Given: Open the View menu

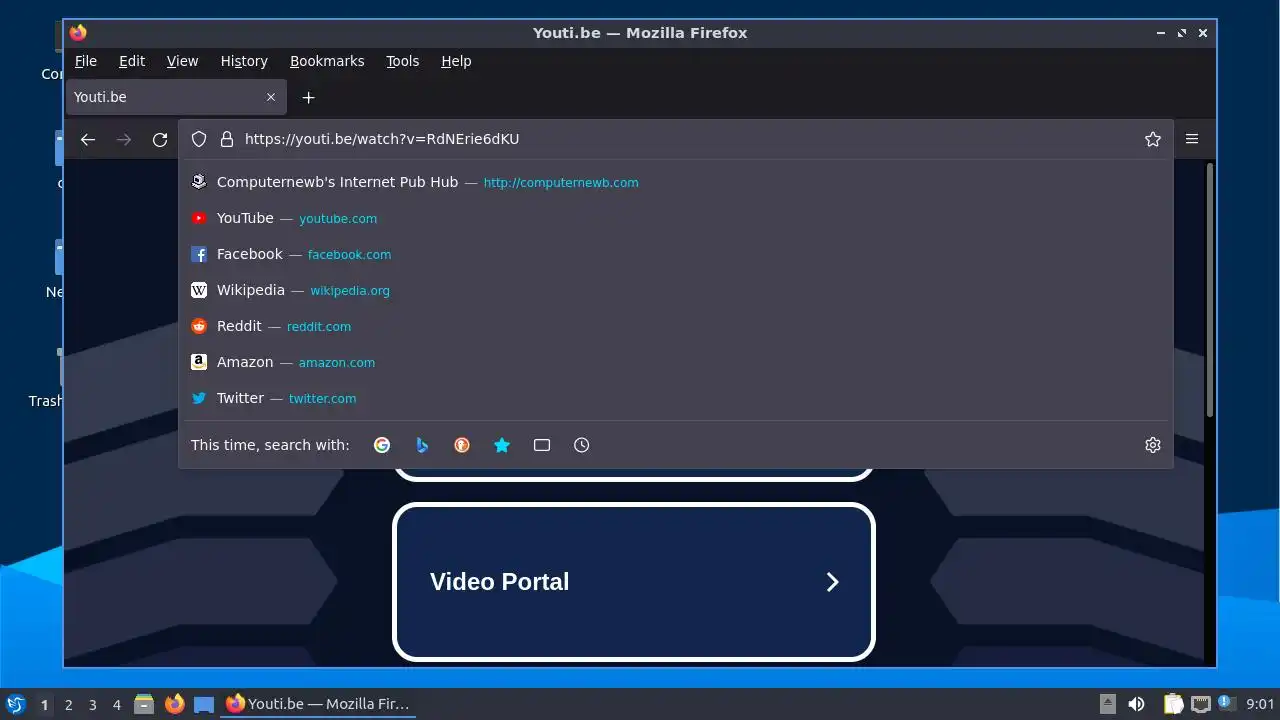Looking at the screenshot, I should 182,61.
